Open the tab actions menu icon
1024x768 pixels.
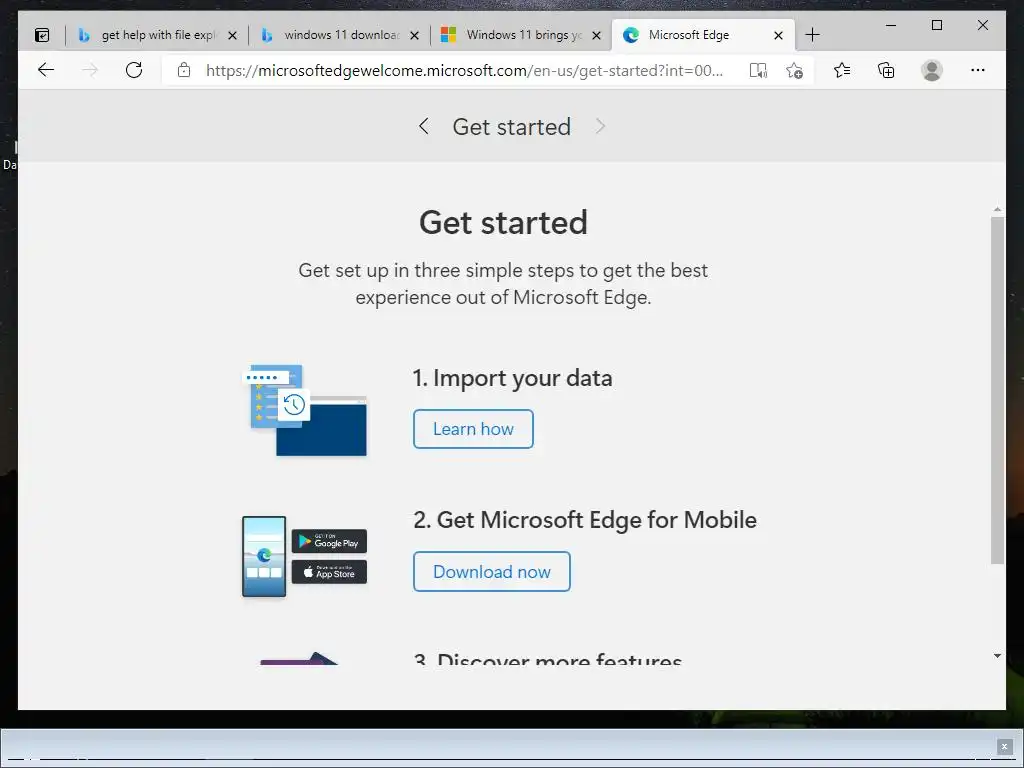click(42, 35)
